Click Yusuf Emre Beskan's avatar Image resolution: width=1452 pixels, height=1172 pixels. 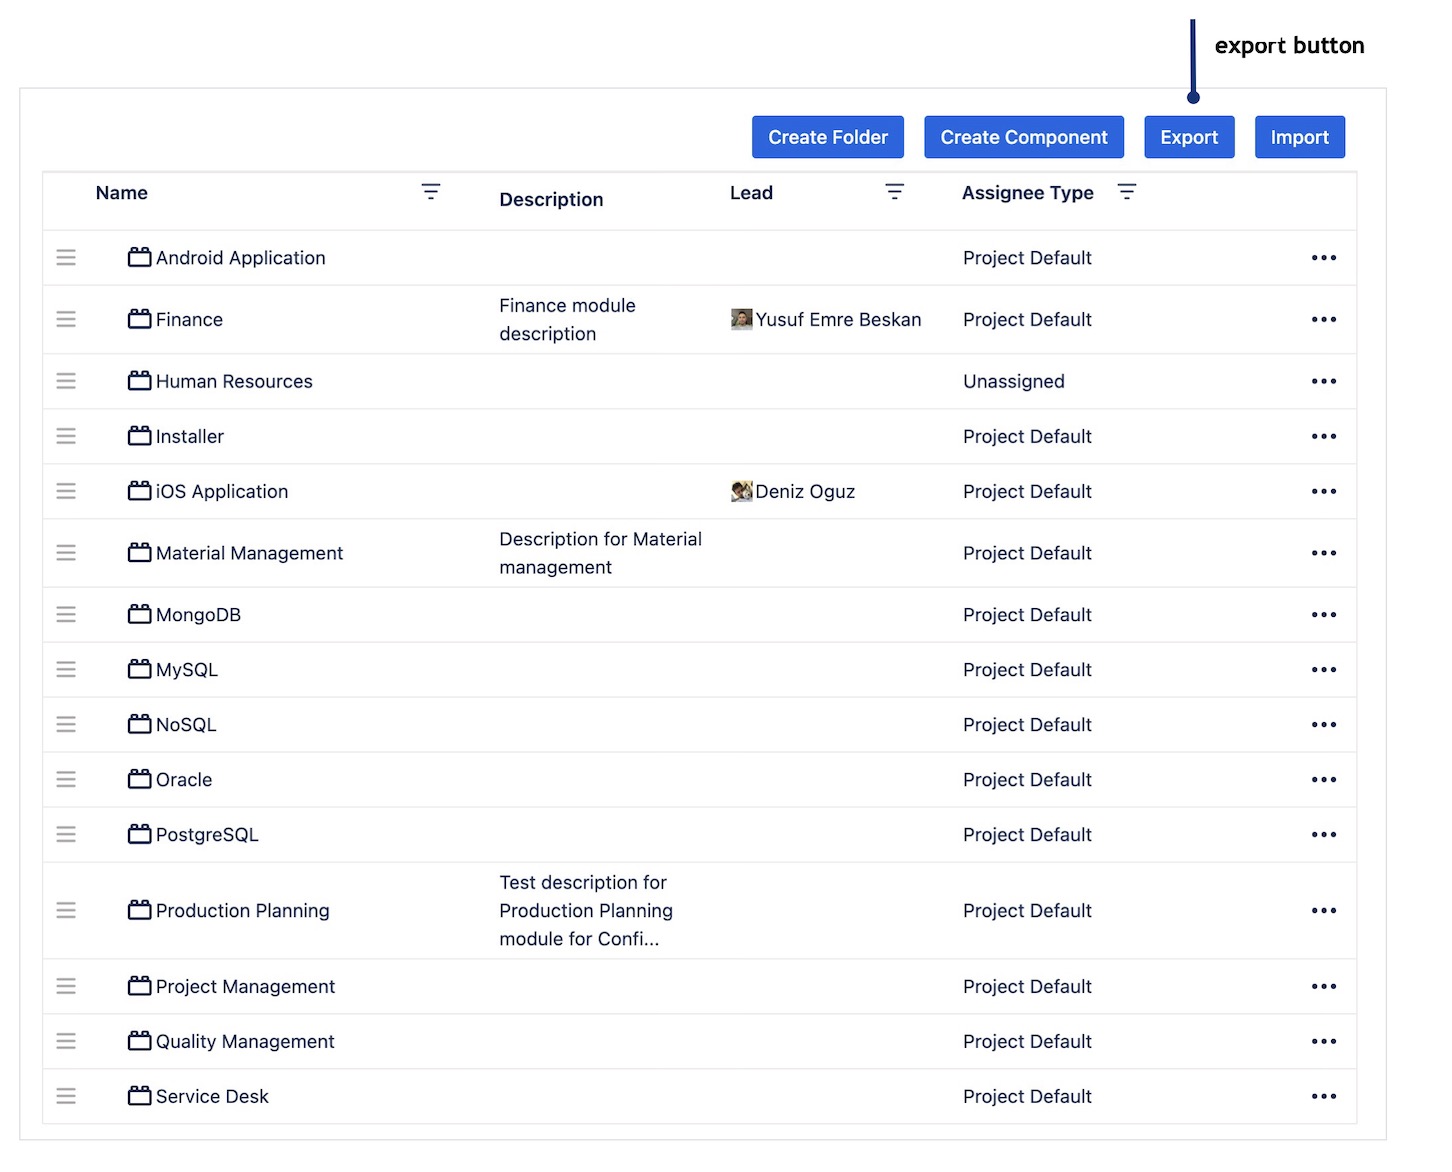741,319
